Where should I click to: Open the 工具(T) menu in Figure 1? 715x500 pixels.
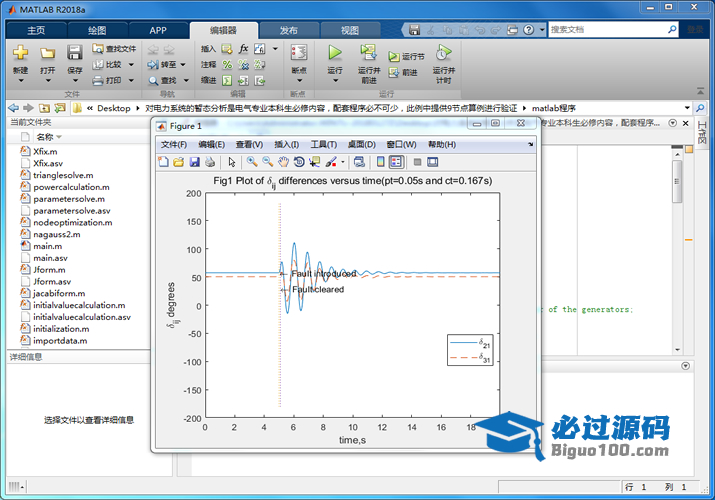pos(323,144)
